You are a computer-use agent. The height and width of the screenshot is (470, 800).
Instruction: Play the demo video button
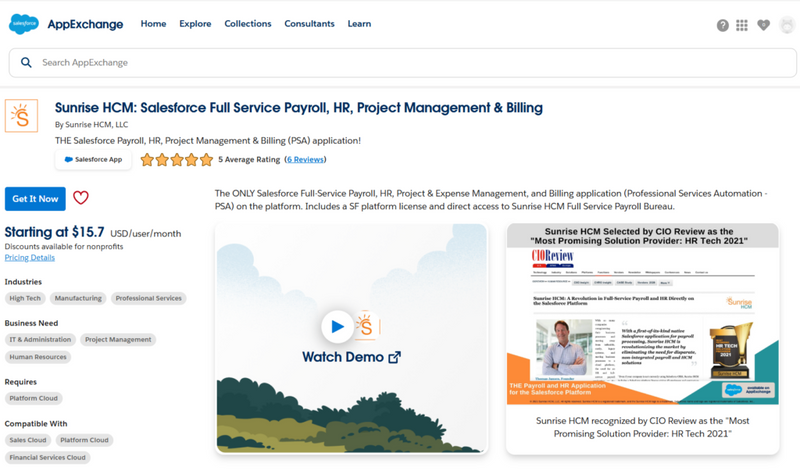click(337, 326)
